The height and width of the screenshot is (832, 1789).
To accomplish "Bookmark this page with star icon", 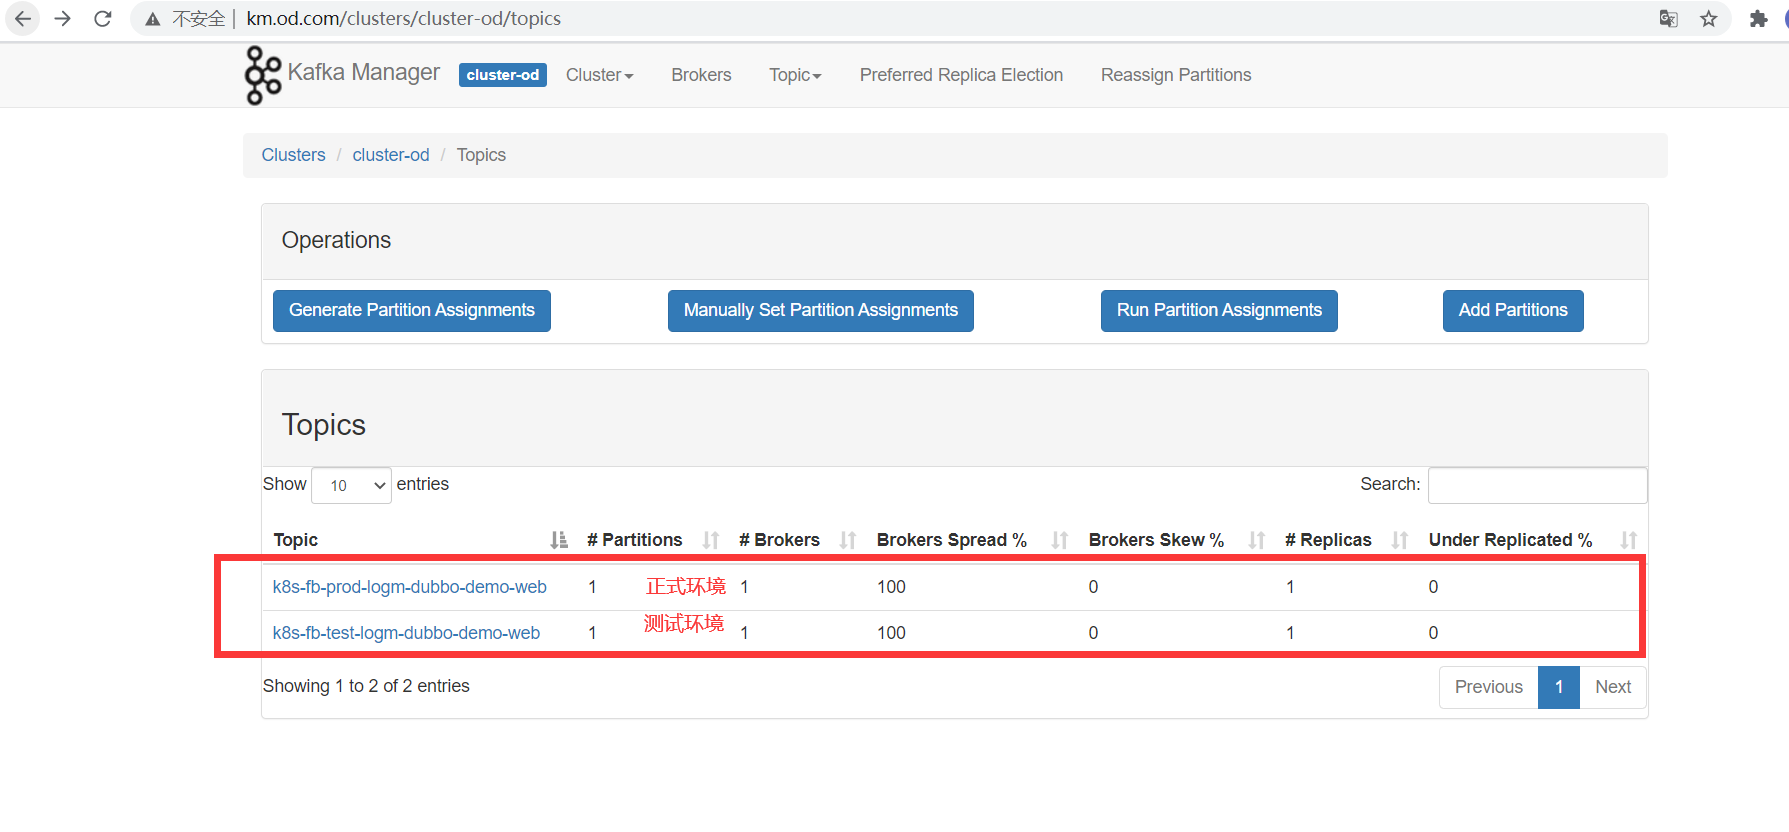I will click(x=1709, y=19).
